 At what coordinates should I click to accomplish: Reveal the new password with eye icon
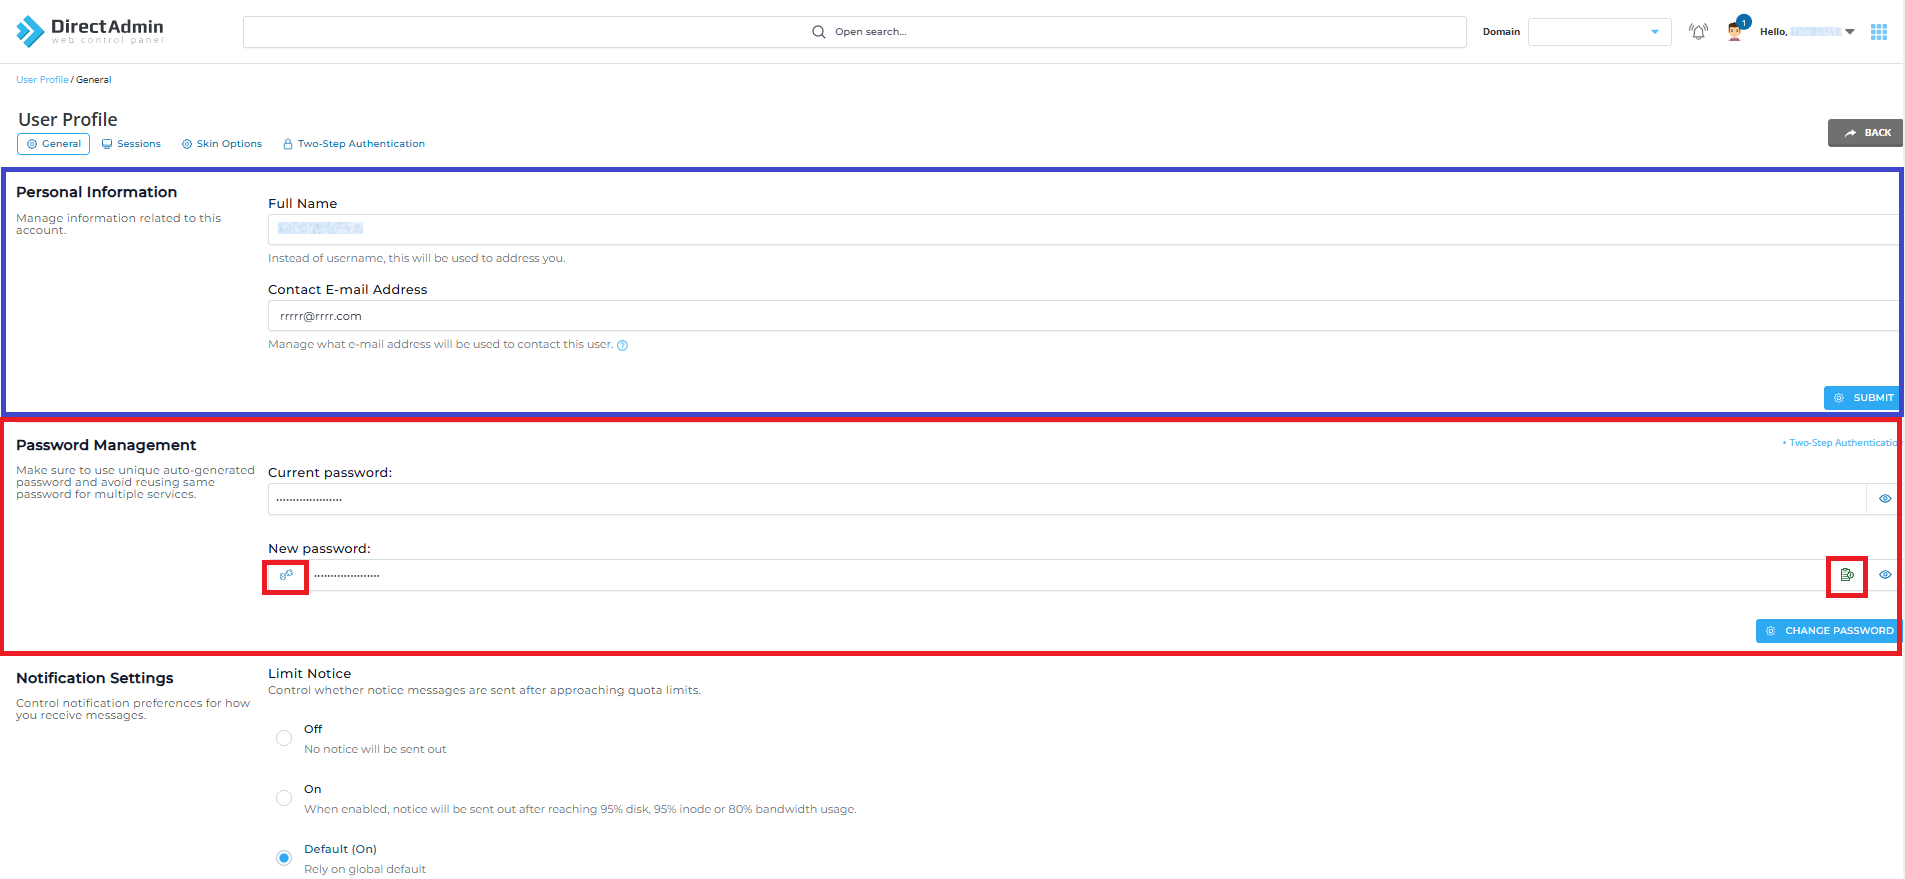pyautogui.click(x=1885, y=575)
